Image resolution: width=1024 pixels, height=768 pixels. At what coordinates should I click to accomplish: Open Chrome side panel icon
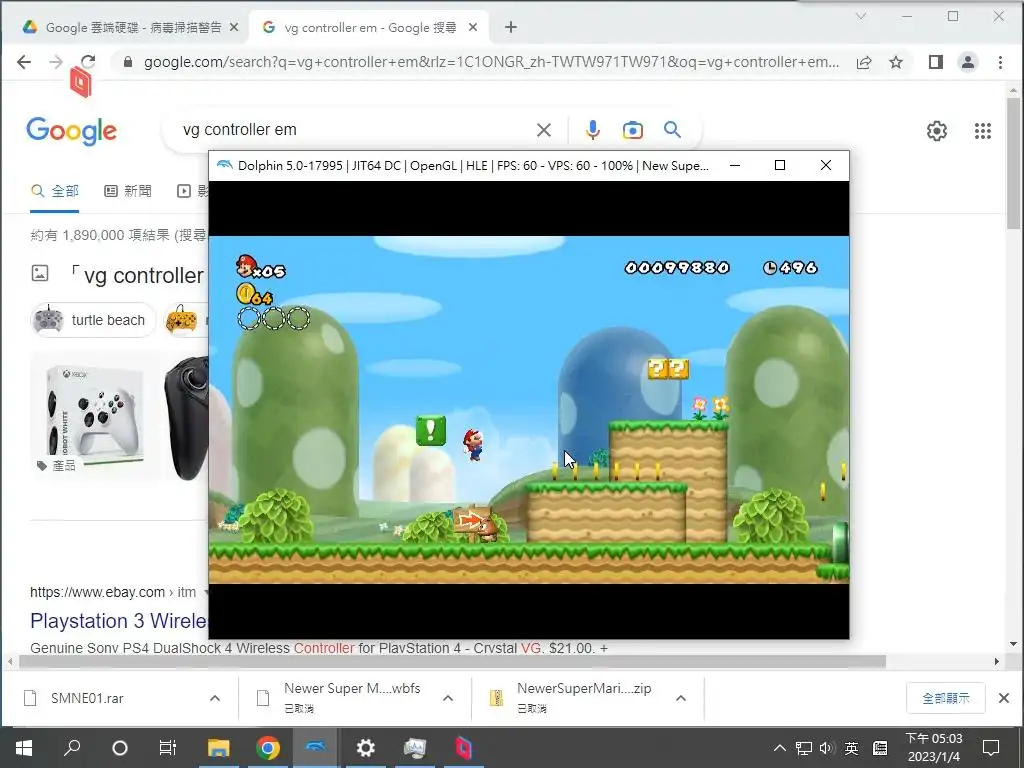click(936, 62)
